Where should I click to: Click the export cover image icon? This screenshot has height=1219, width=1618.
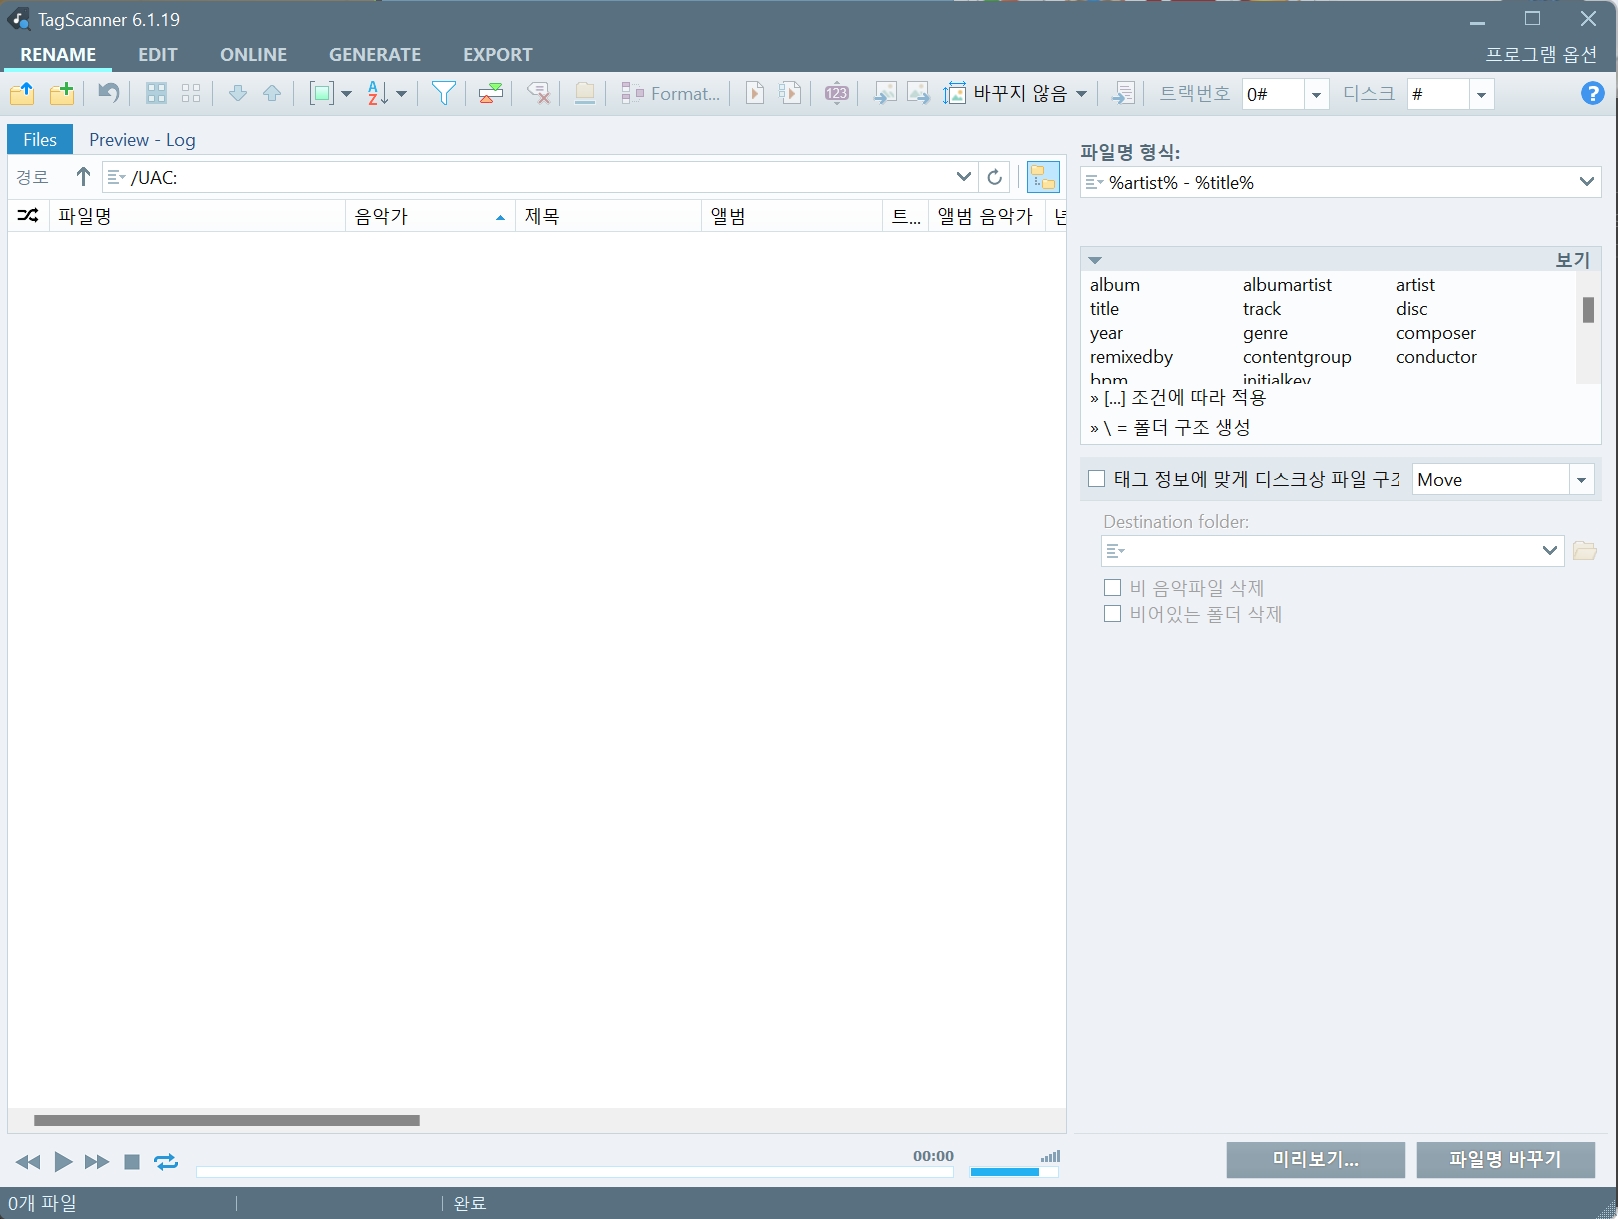tap(918, 94)
